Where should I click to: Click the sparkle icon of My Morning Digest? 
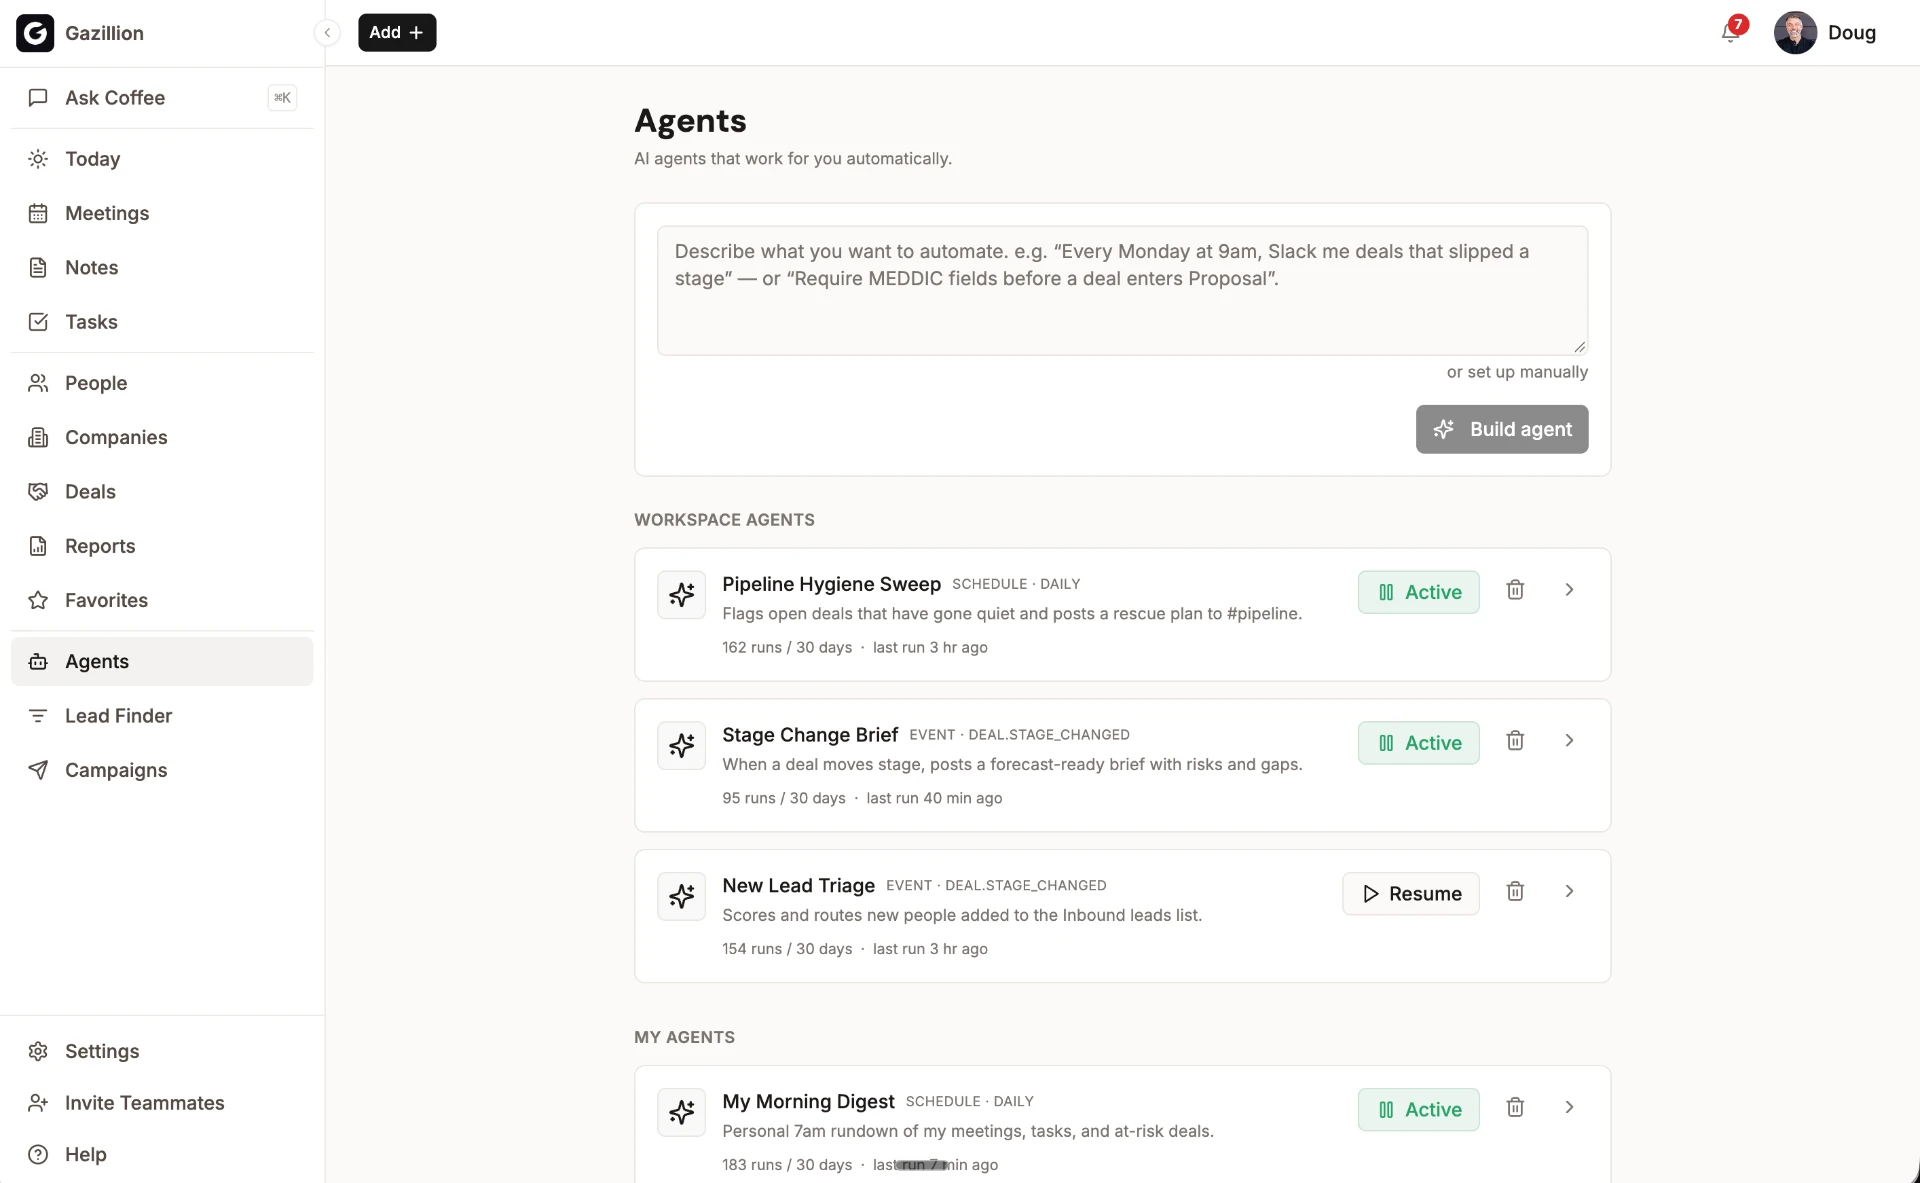click(682, 1113)
